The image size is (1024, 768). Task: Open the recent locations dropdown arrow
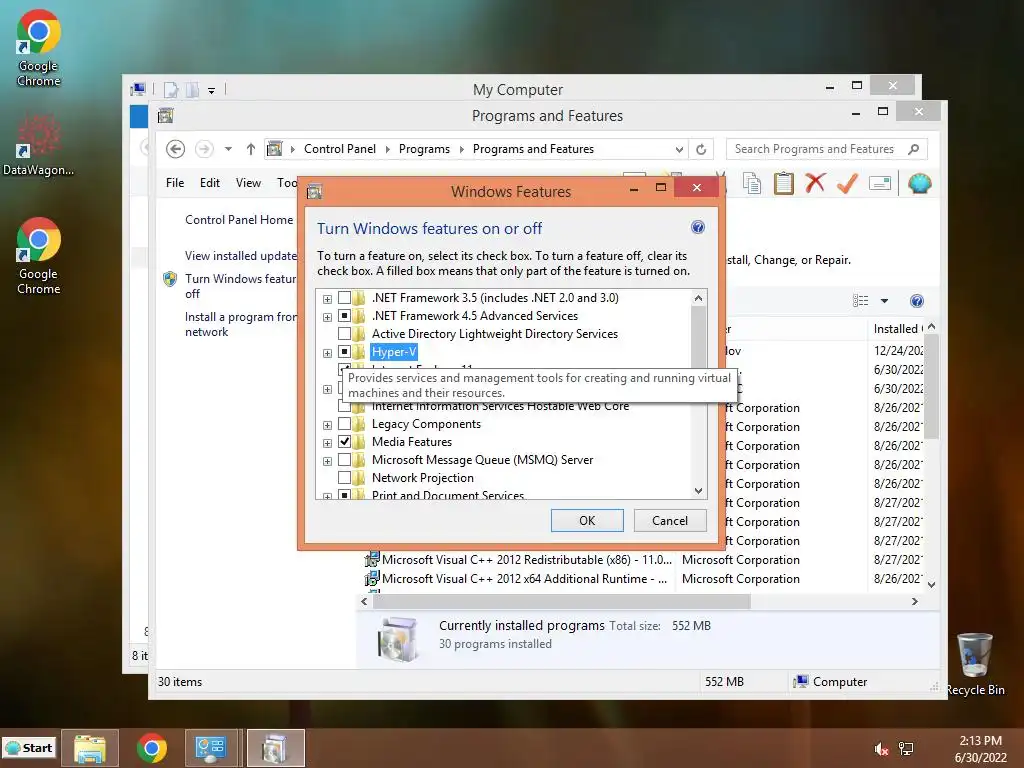[x=228, y=149]
